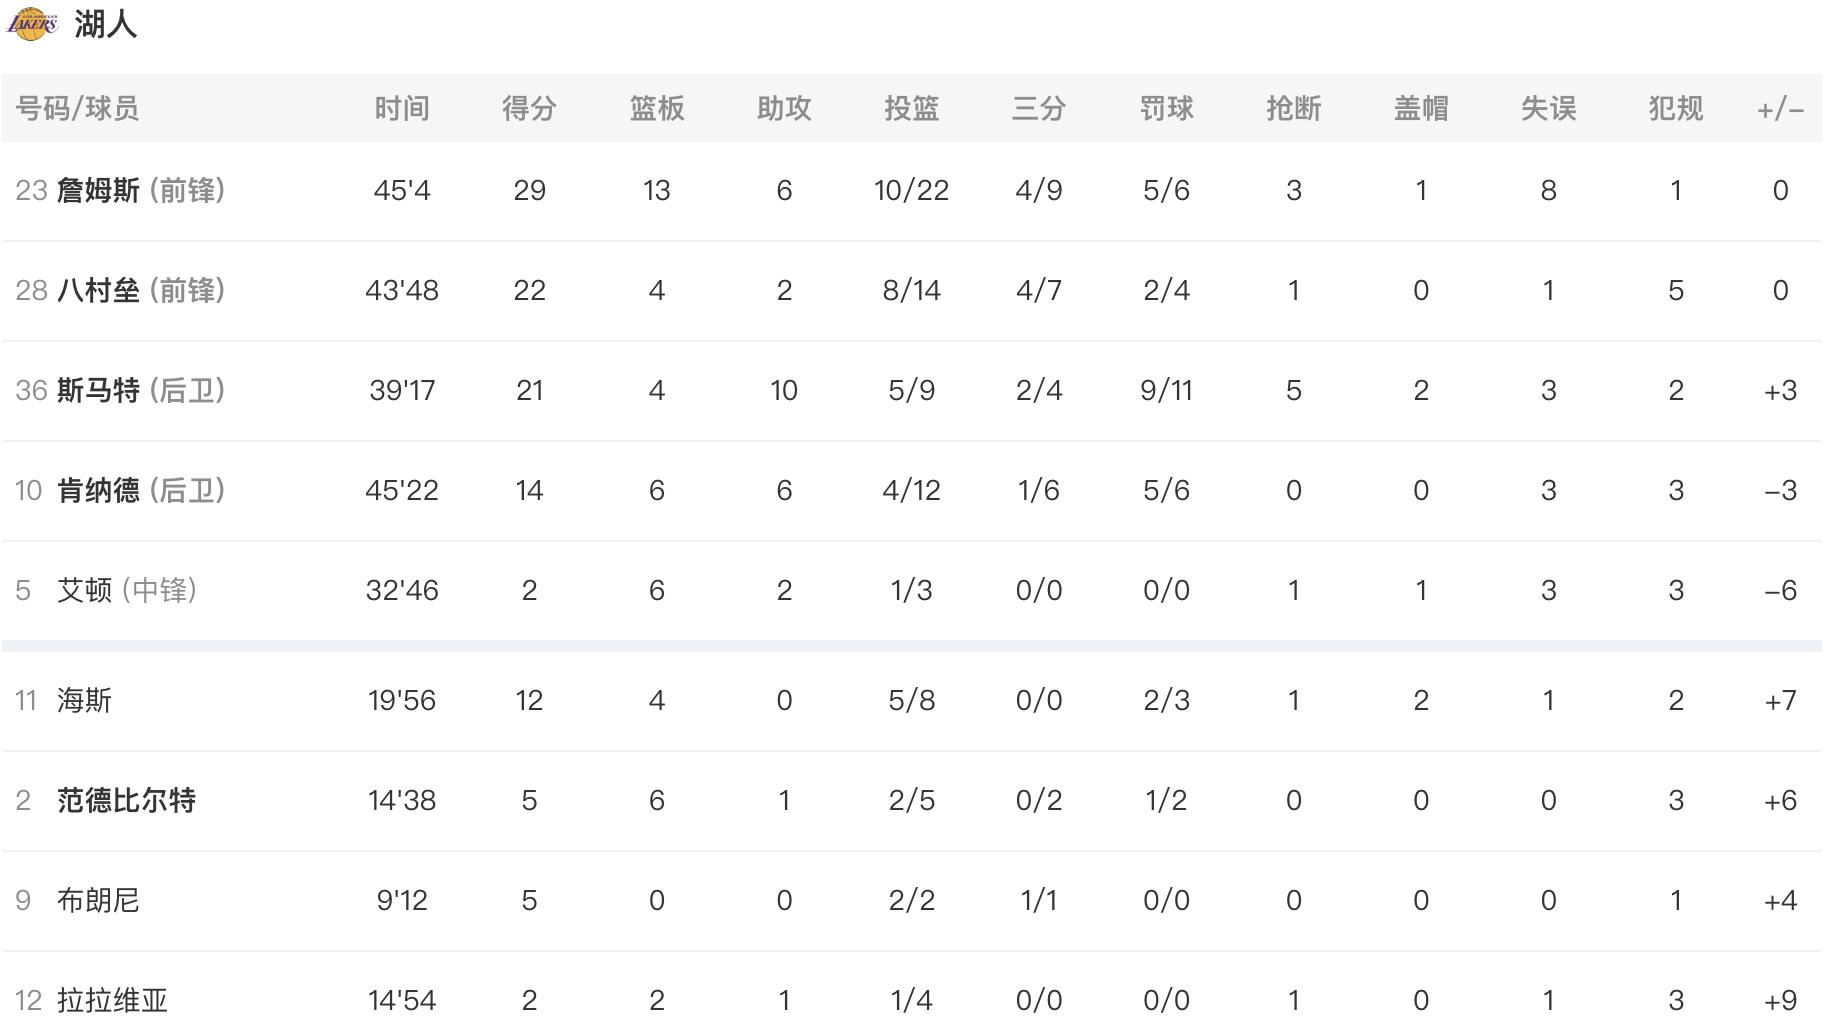This screenshot has width=1838, height=1034.
Task: Click the +/− column header
Action: pyautogui.click(x=1780, y=109)
